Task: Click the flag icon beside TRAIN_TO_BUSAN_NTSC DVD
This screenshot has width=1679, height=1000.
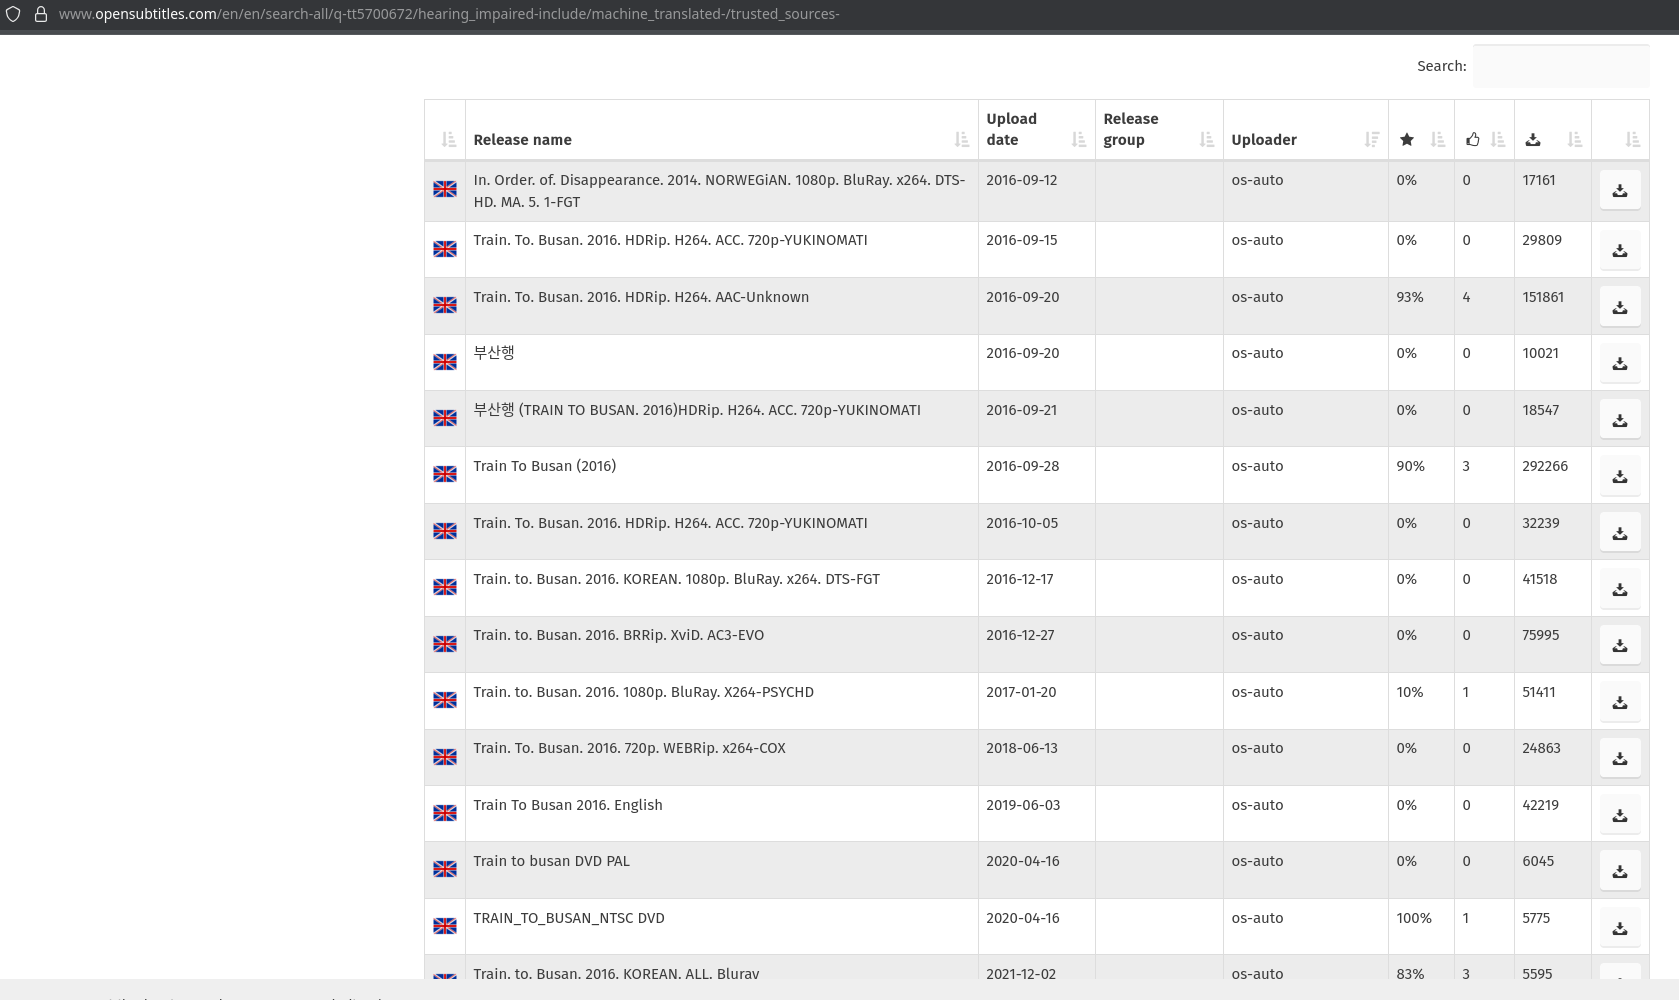Action: coord(445,926)
